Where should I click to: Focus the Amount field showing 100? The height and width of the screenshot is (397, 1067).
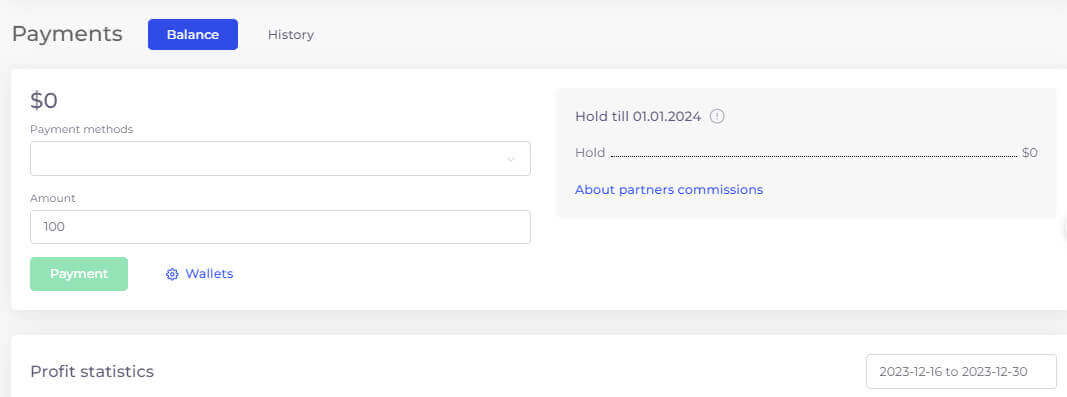[x=280, y=227]
